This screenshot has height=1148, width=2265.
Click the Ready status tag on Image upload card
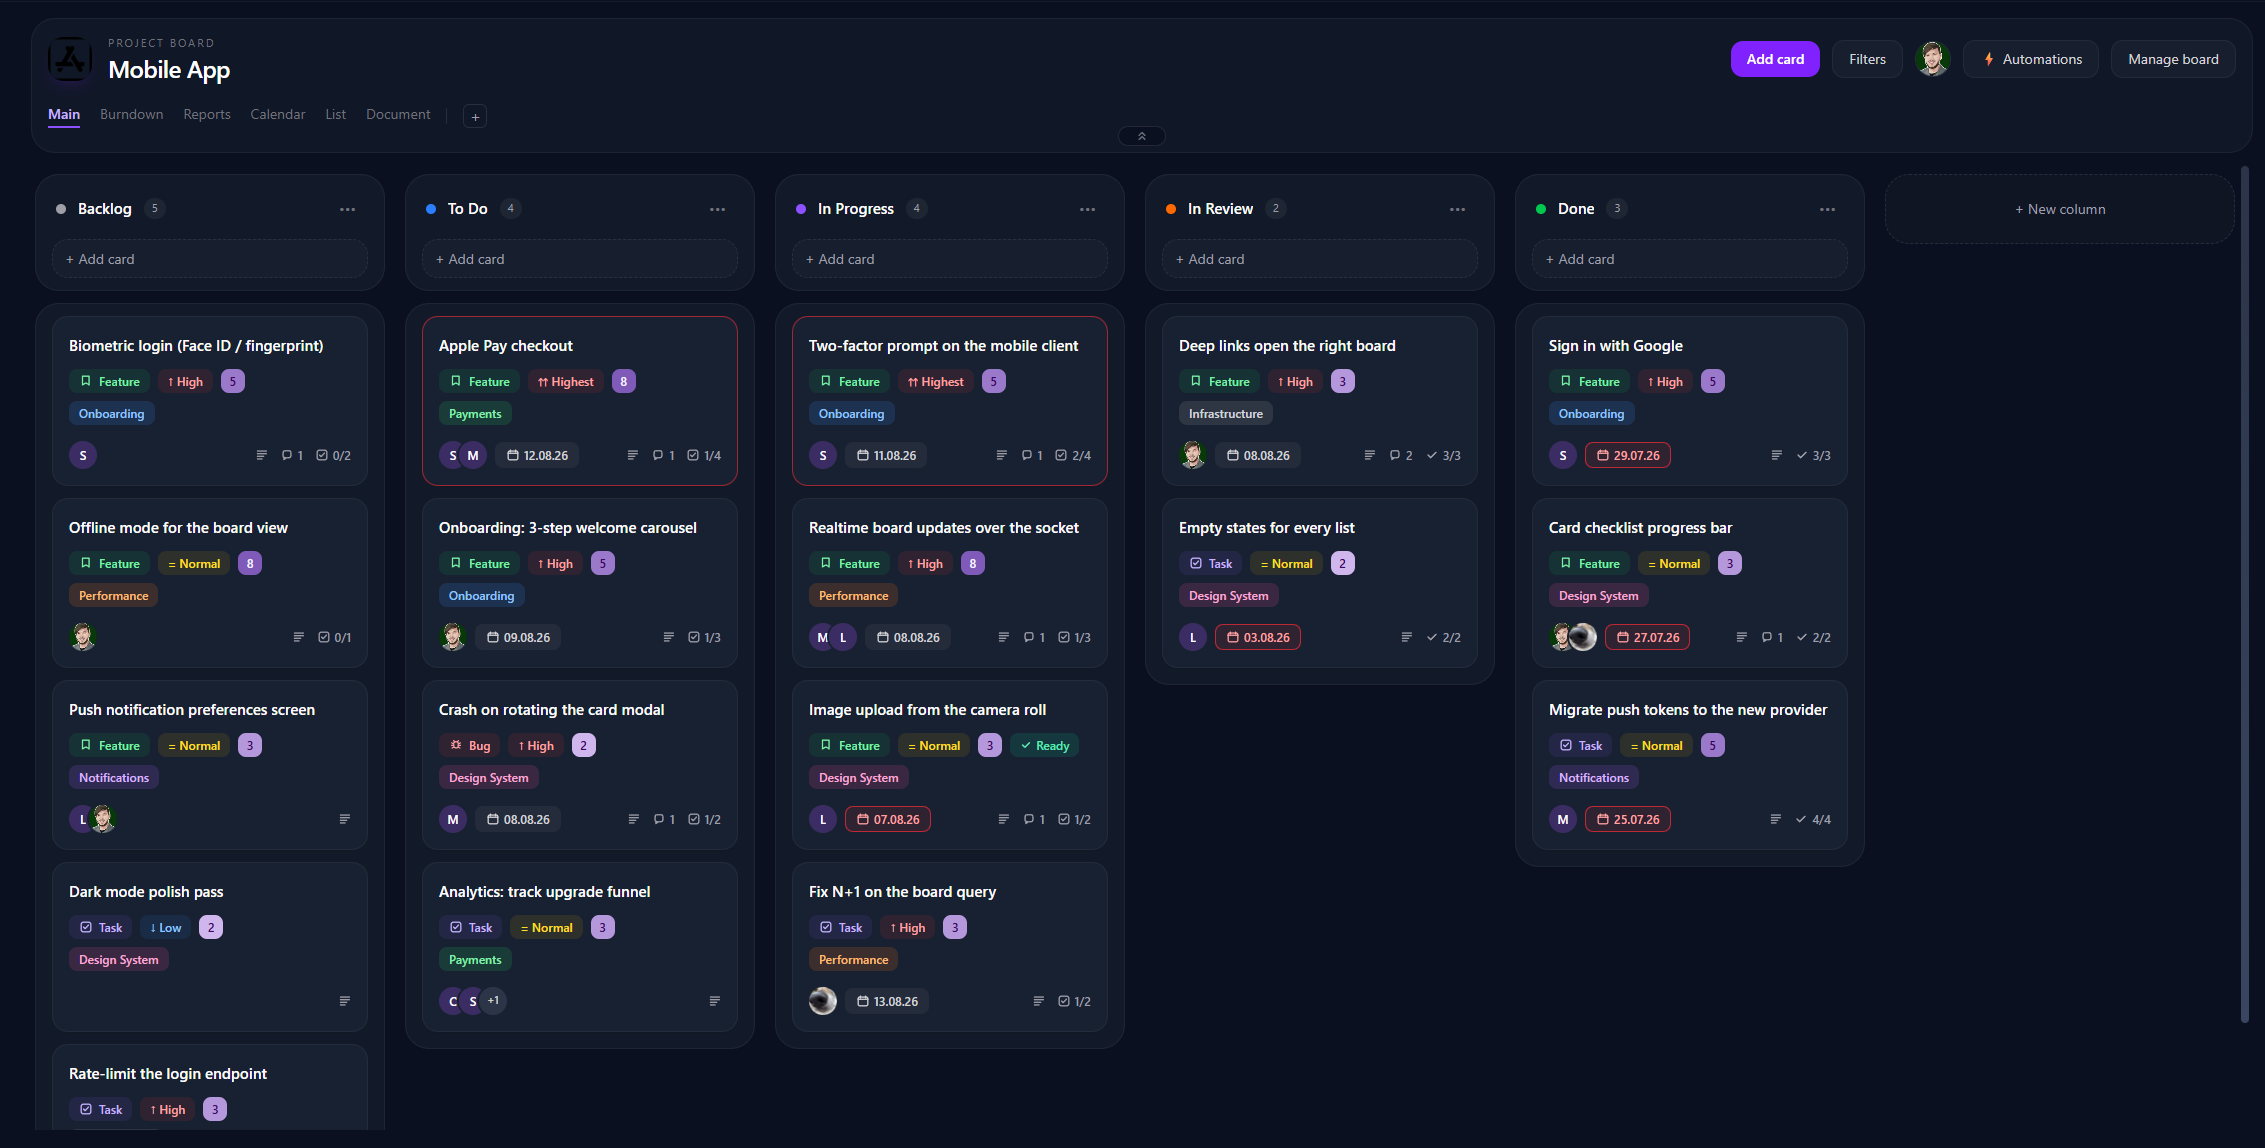pyautogui.click(x=1045, y=745)
